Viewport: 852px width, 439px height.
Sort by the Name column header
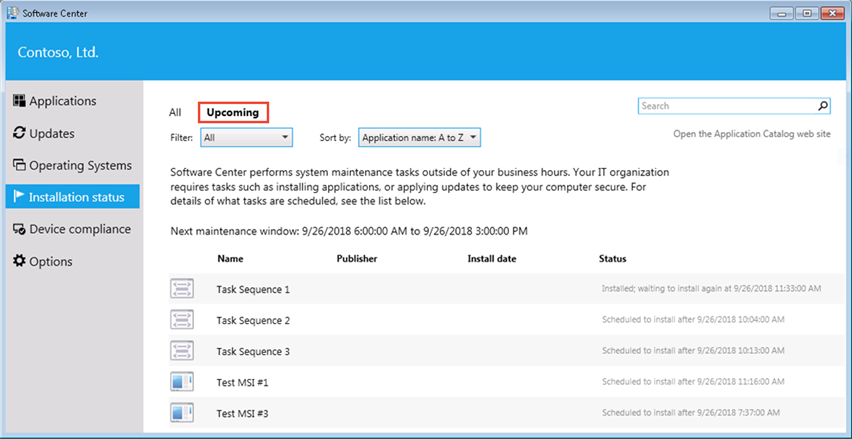coord(230,259)
